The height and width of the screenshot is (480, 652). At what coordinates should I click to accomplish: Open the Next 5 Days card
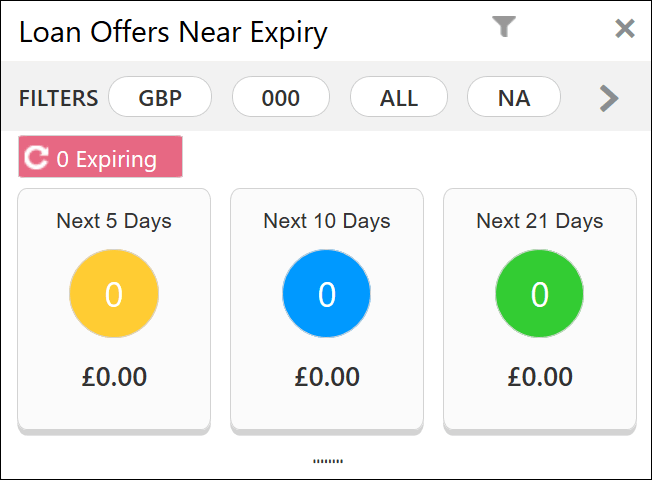point(114,311)
